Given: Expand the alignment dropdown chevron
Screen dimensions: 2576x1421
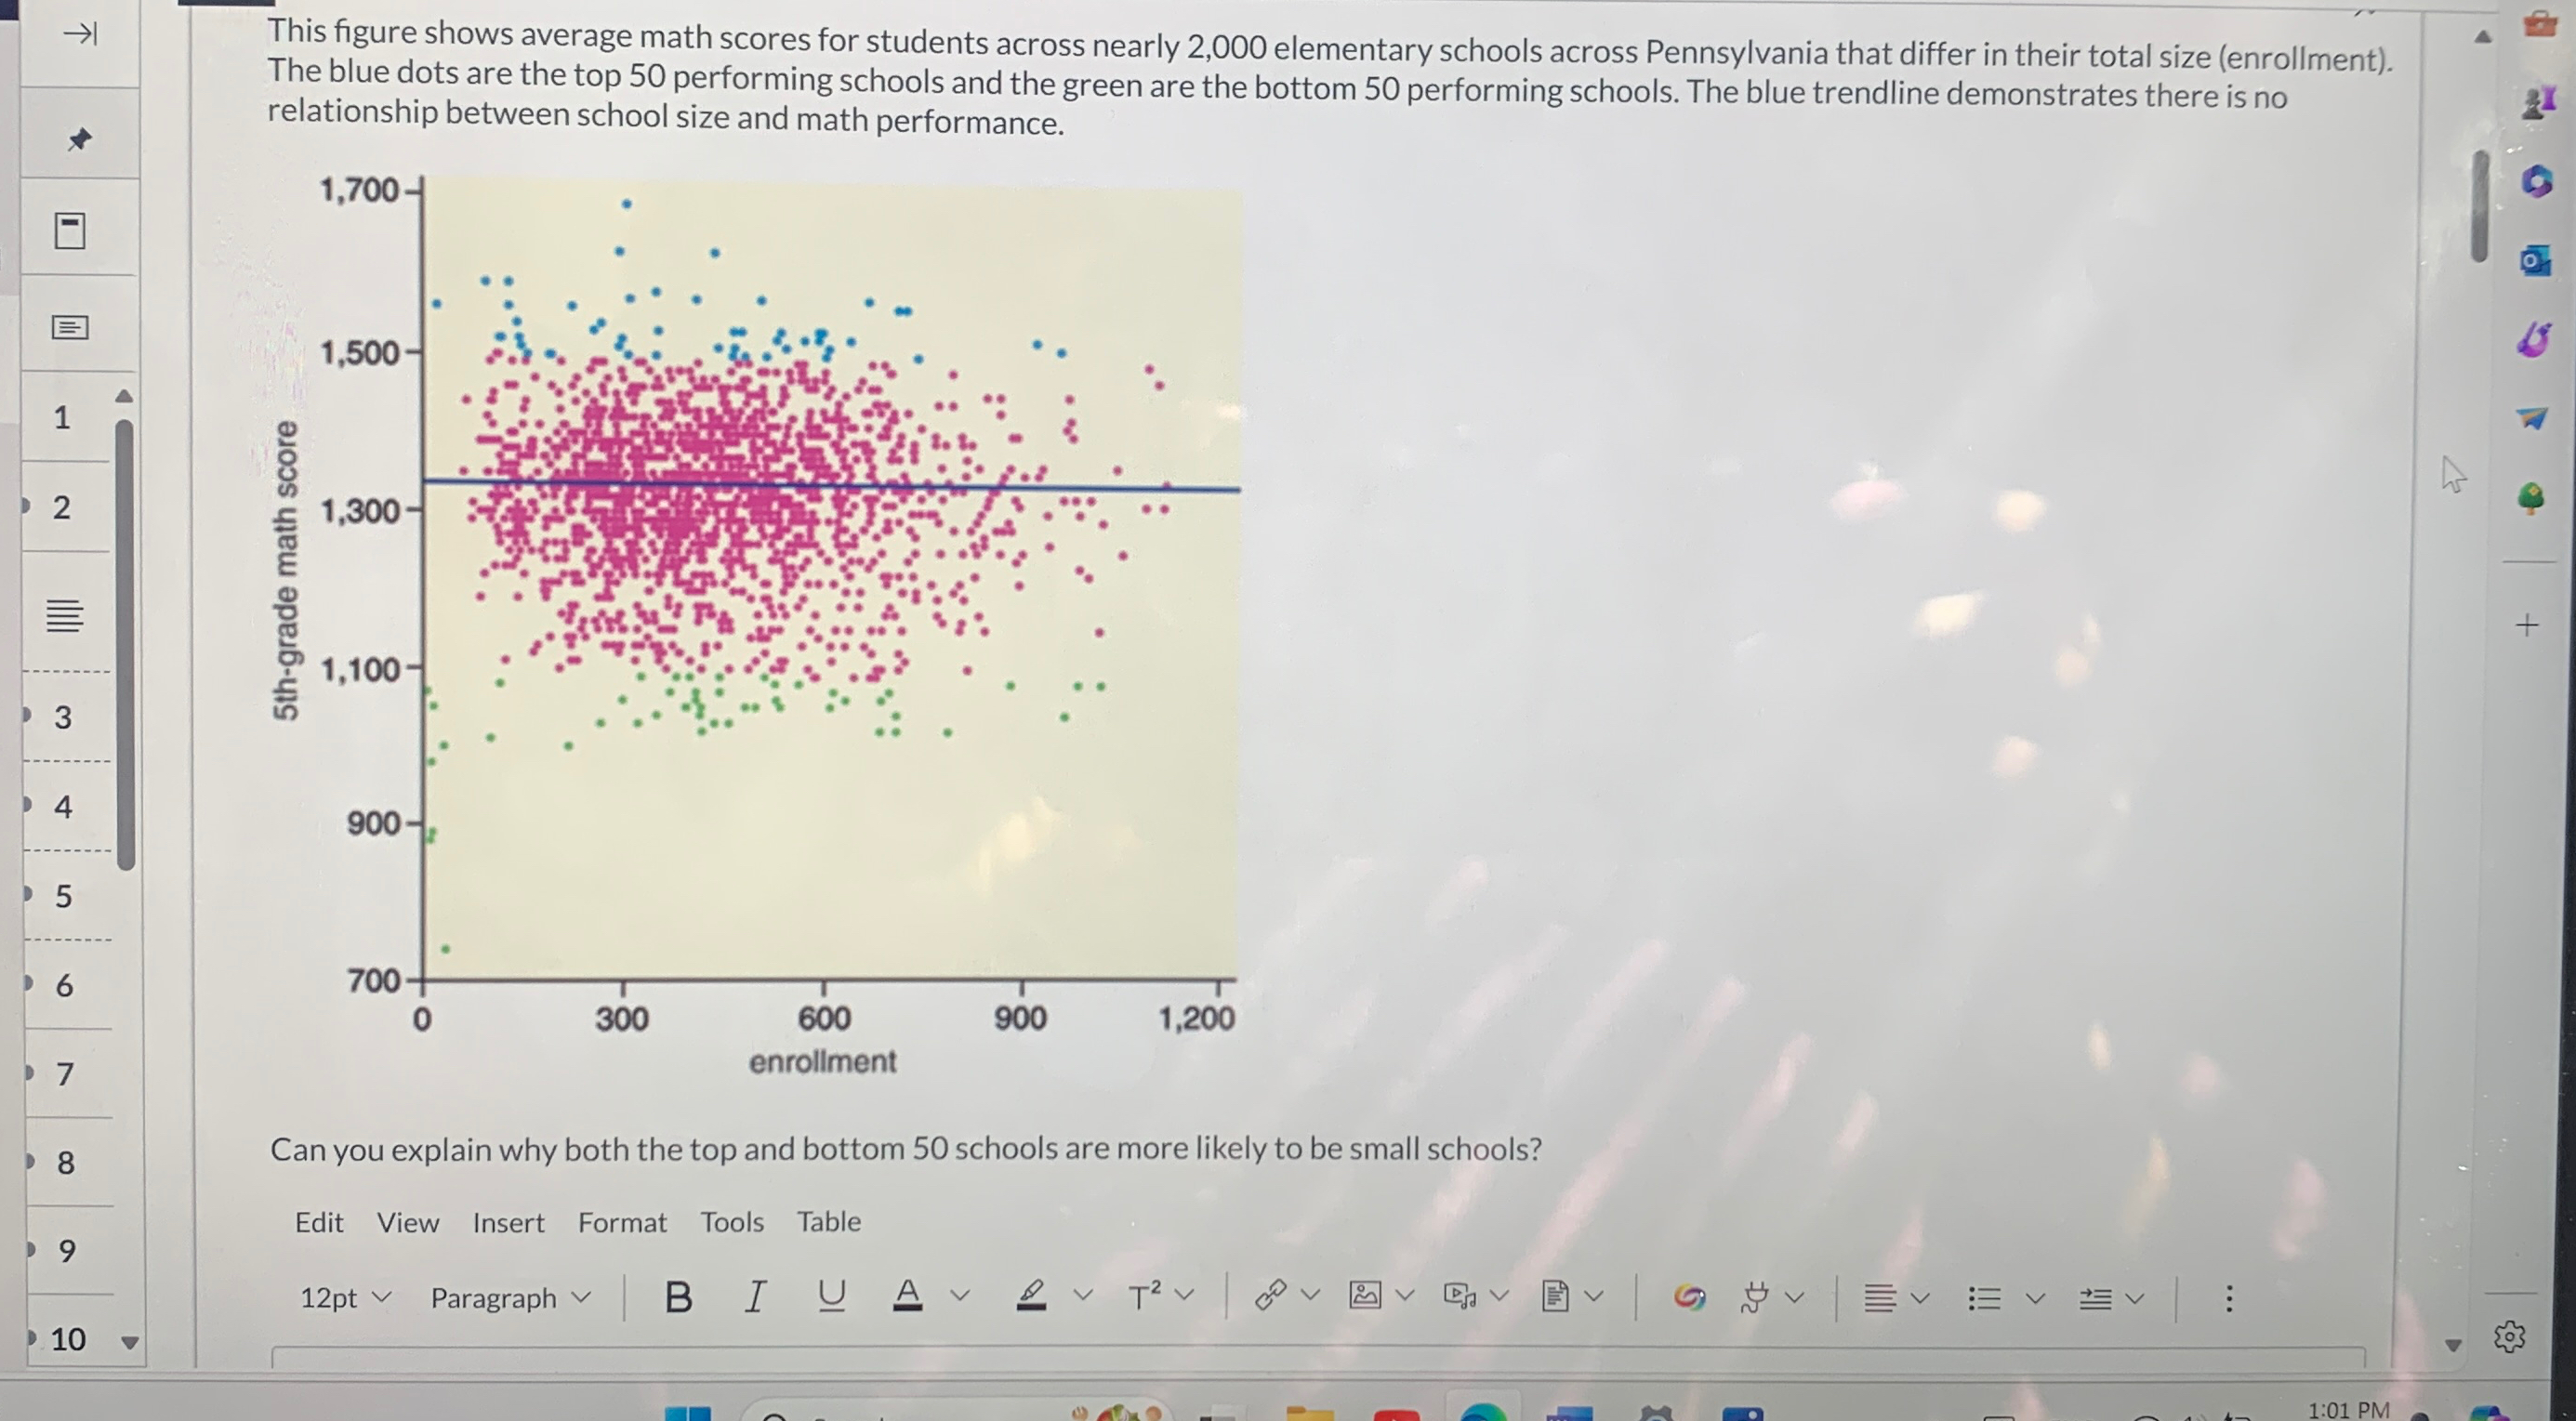Looking at the screenshot, I should point(1920,1299).
